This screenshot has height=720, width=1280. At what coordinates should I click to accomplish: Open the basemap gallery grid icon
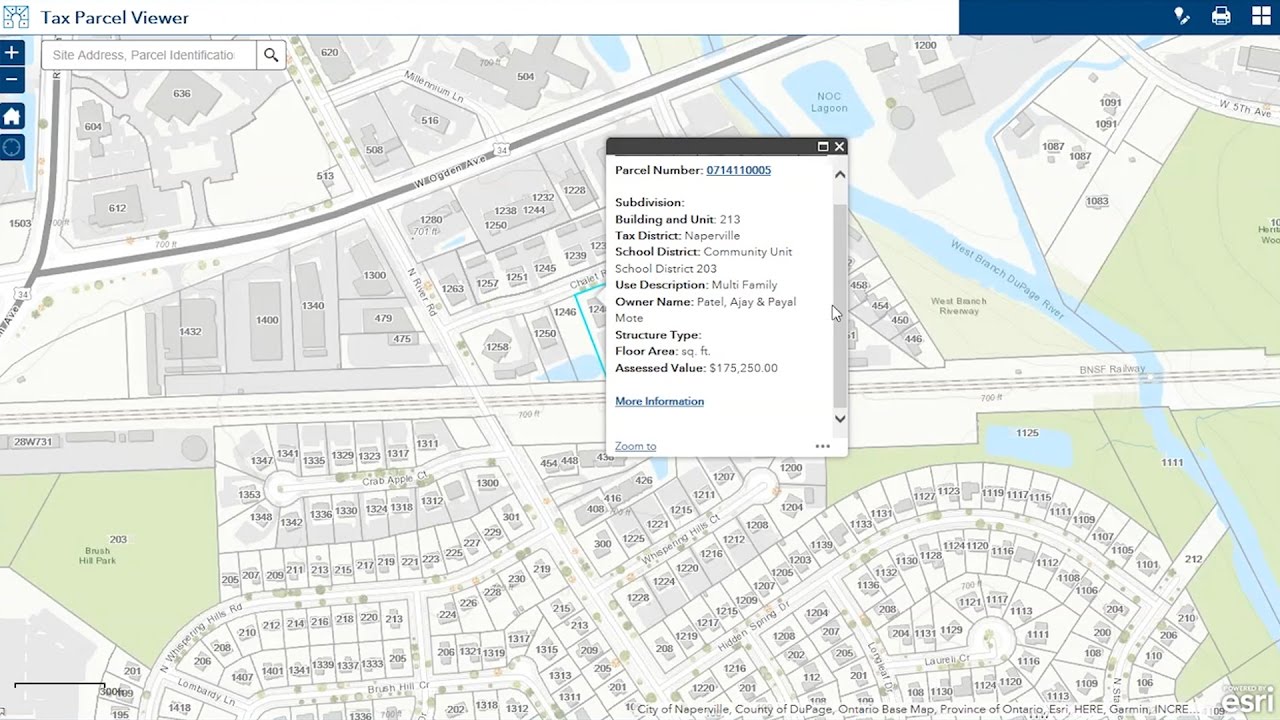(x=1260, y=16)
